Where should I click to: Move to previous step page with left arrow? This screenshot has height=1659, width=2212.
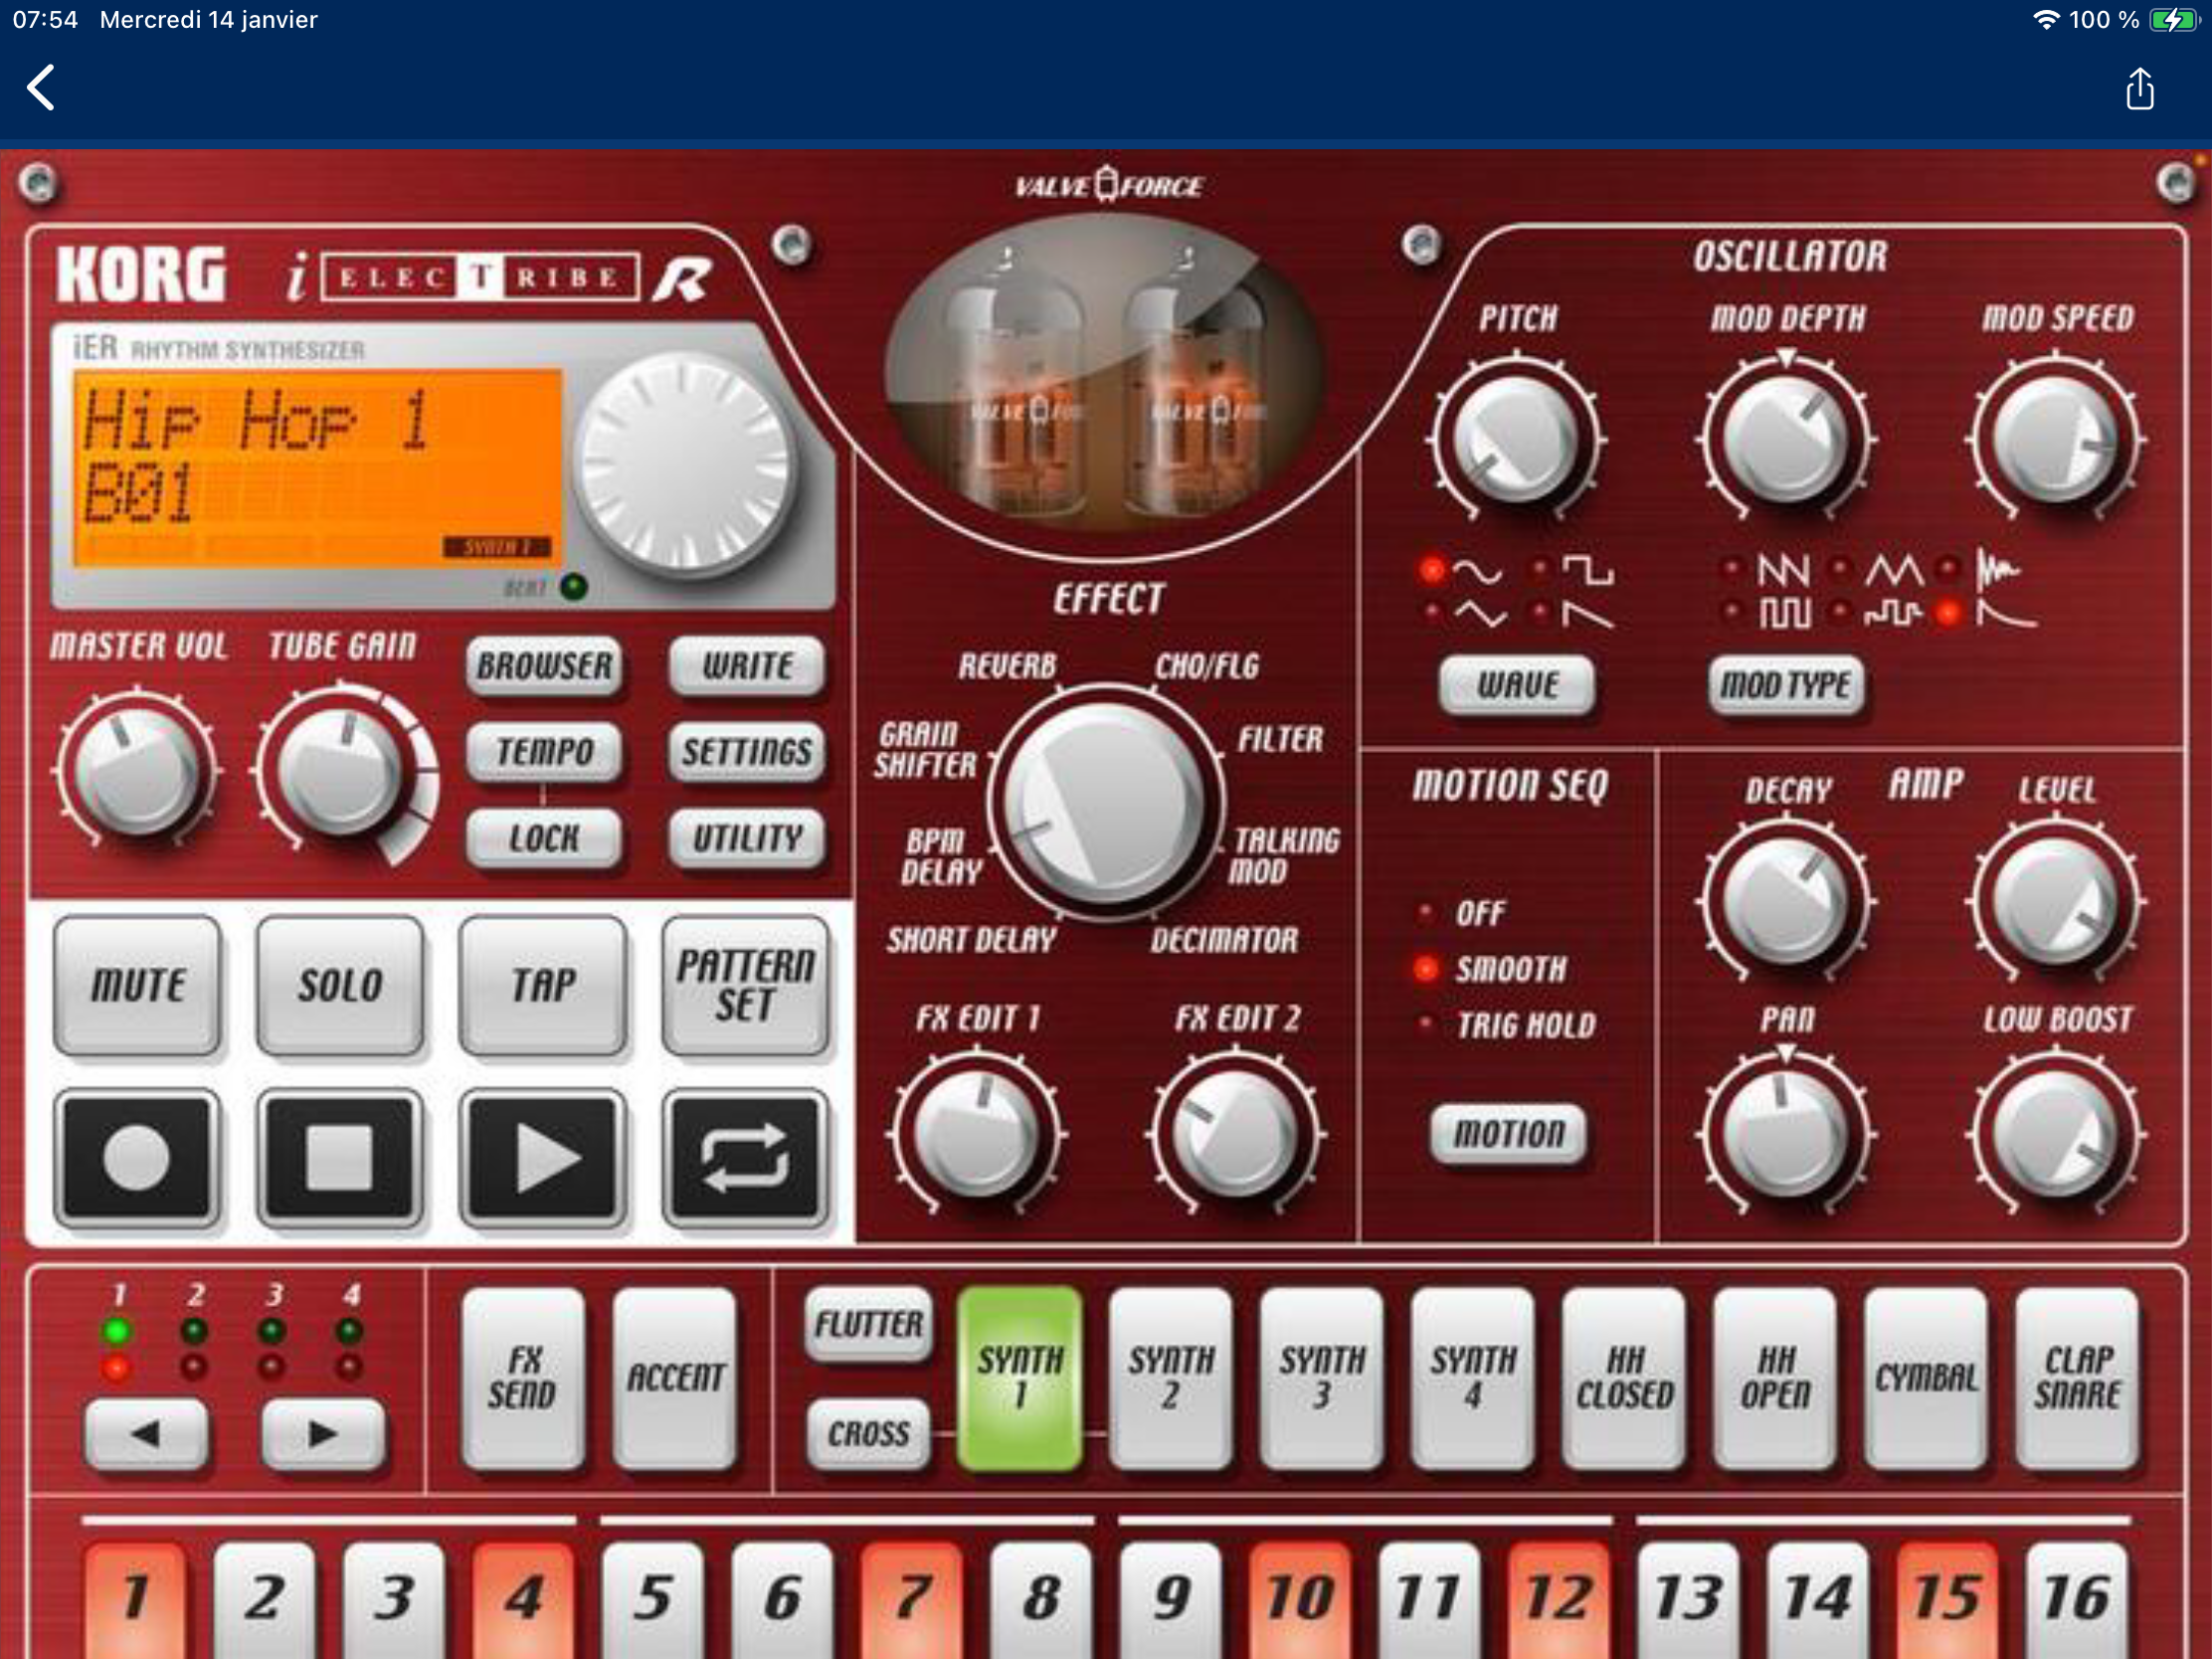pos(146,1434)
